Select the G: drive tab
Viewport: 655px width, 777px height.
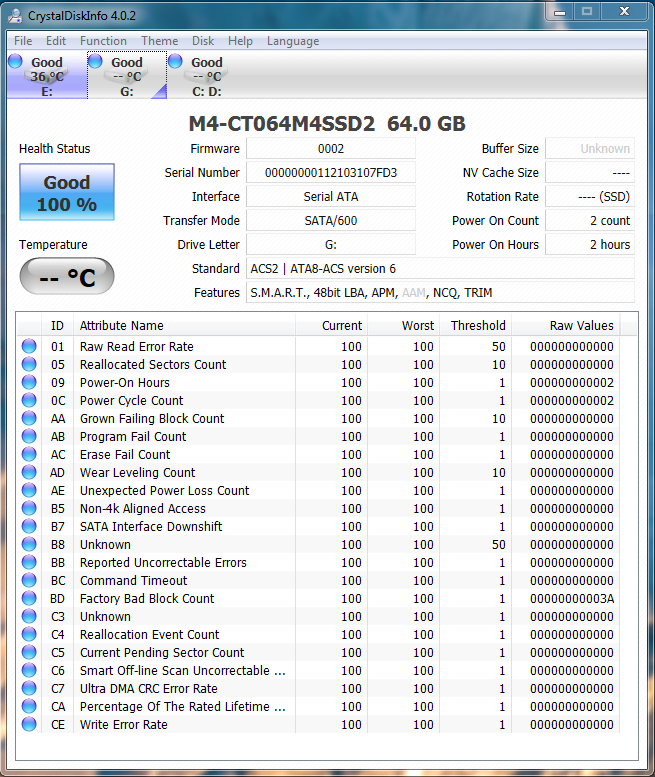(x=127, y=75)
